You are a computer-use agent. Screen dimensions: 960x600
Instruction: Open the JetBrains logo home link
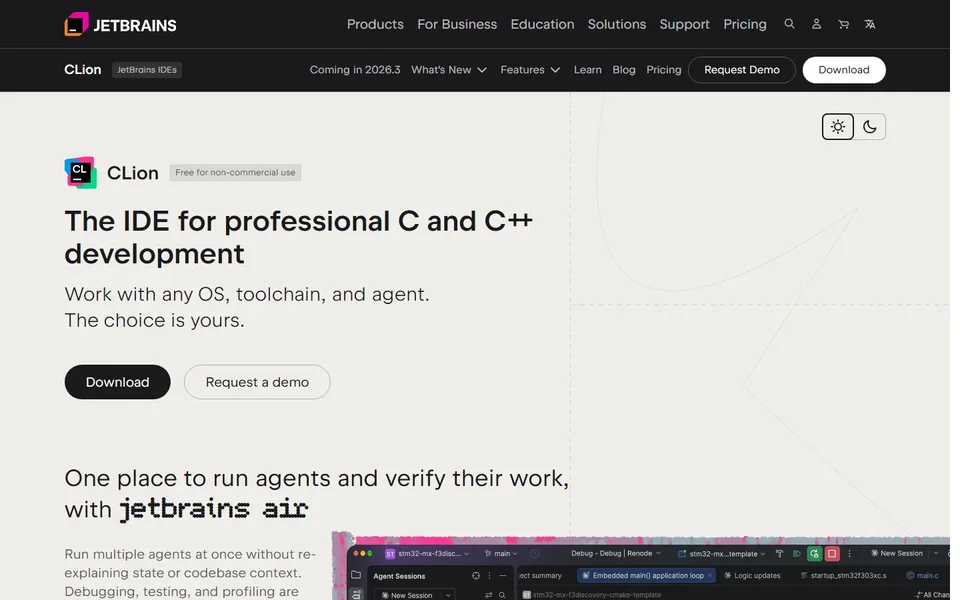tap(121, 24)
